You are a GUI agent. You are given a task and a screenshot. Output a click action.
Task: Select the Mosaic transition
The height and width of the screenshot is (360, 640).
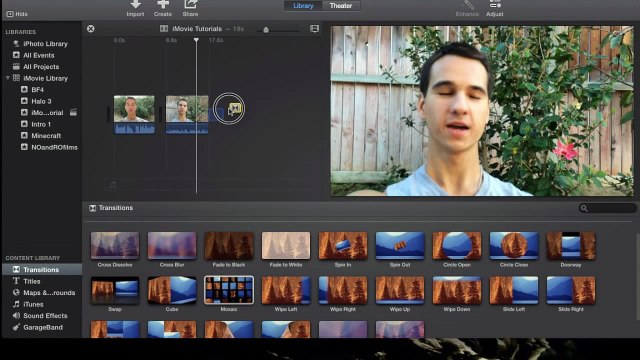point(229,290)
